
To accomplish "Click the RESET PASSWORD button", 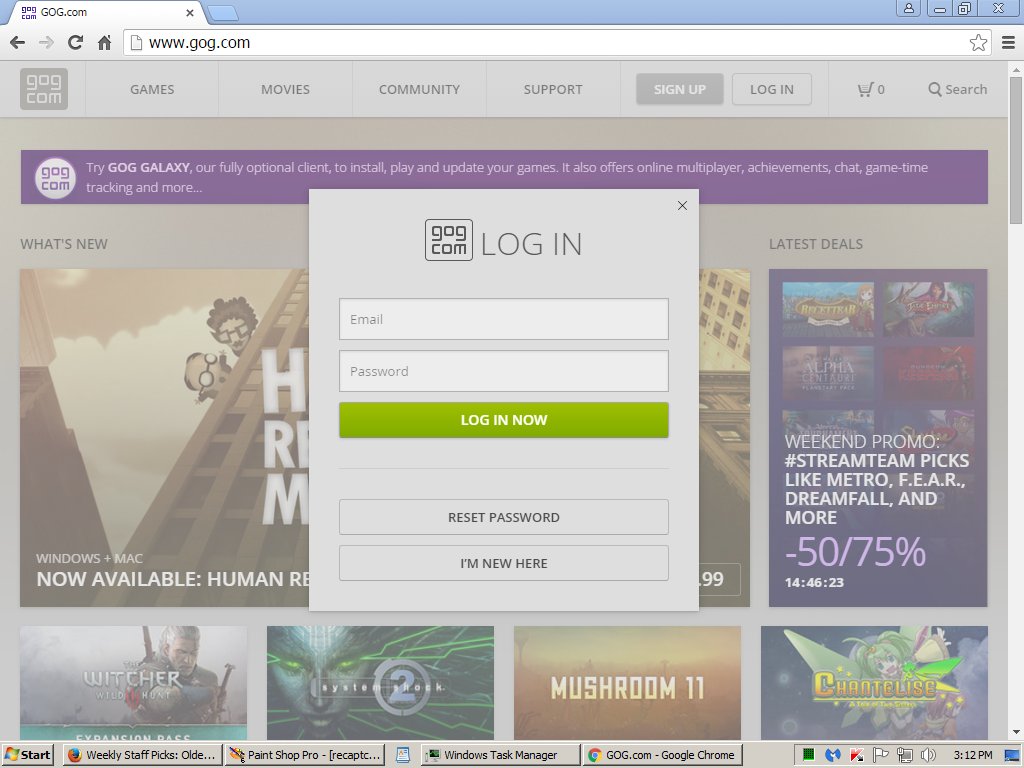I will tap(504, 517).
